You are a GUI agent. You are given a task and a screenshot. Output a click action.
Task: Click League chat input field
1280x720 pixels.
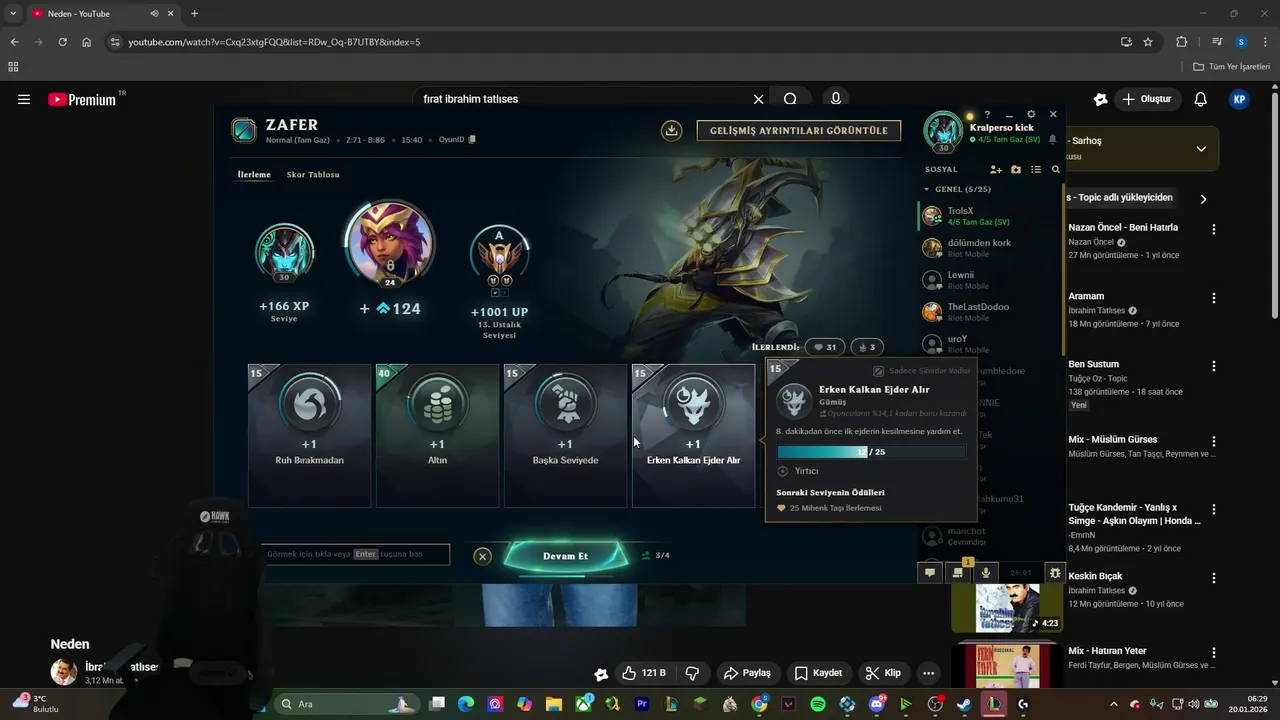[355, 555]
